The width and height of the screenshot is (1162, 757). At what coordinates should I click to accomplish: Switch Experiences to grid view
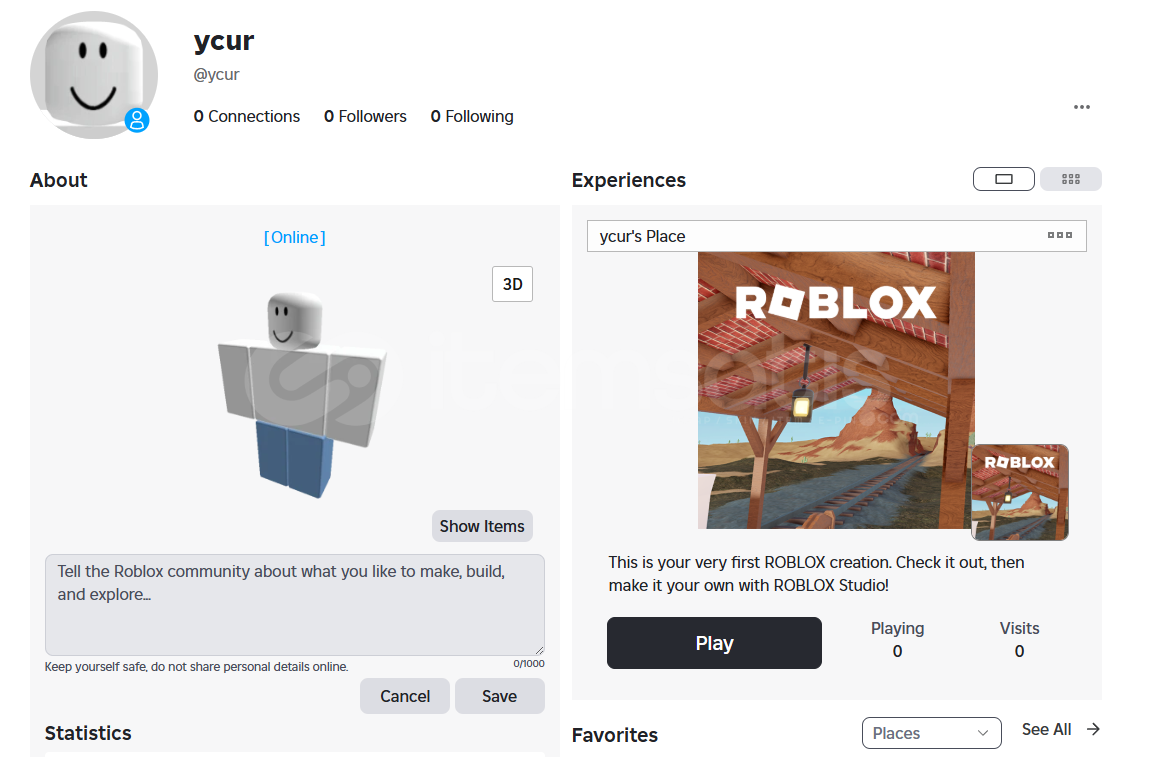[x=1070, y=179]
